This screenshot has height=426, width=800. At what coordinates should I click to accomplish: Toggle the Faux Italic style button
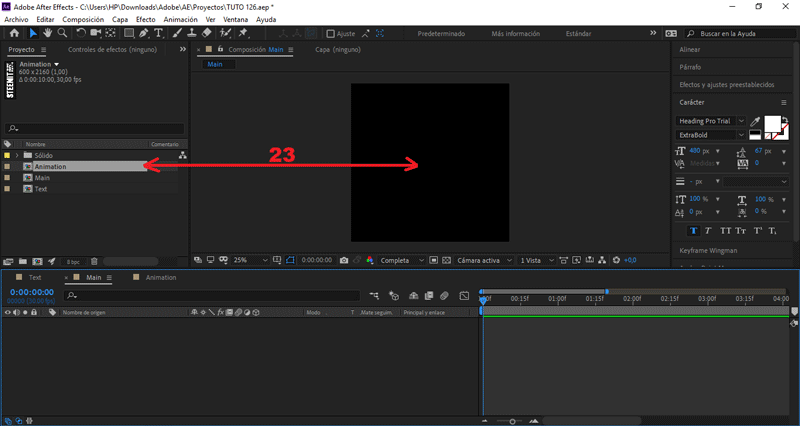(x=708, y=231)
